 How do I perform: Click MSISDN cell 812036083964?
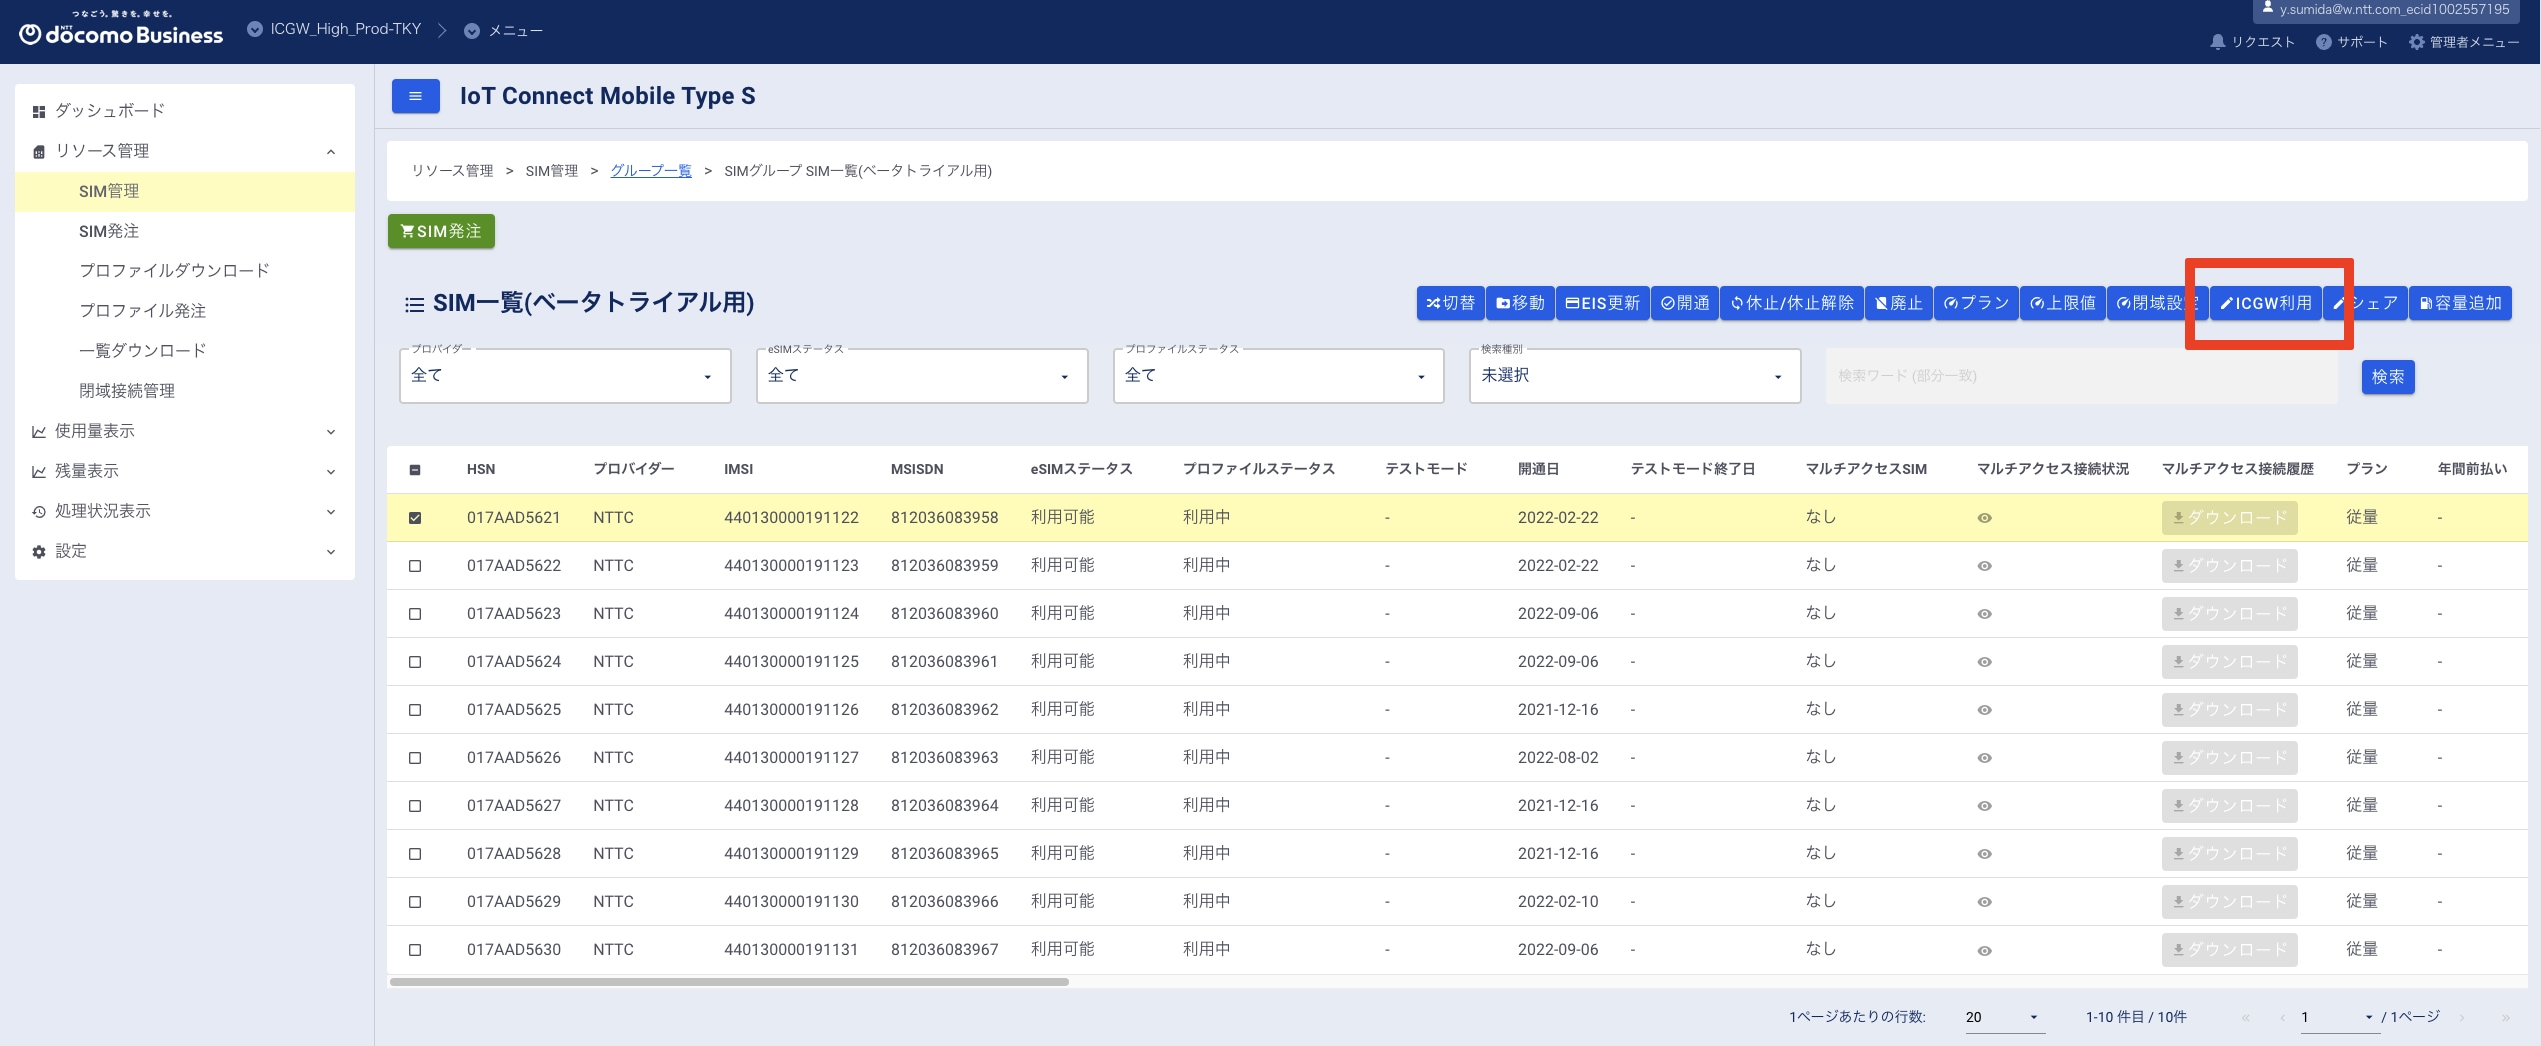tap(944, 806)
